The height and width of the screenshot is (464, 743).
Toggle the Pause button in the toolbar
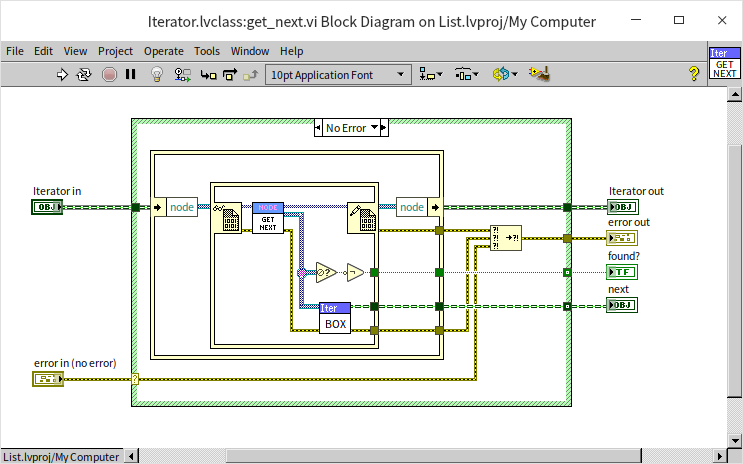pos(130,74)
